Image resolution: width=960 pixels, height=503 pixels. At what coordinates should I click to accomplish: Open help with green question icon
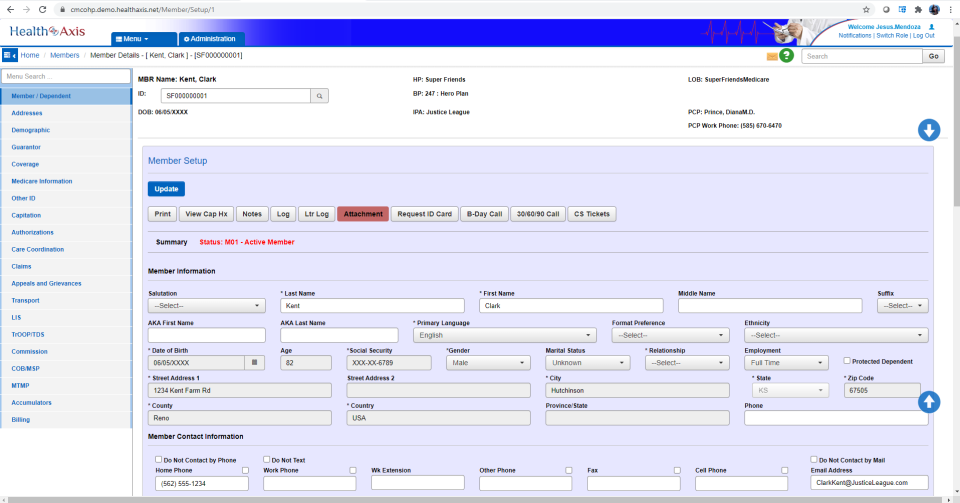coord(787,56)
